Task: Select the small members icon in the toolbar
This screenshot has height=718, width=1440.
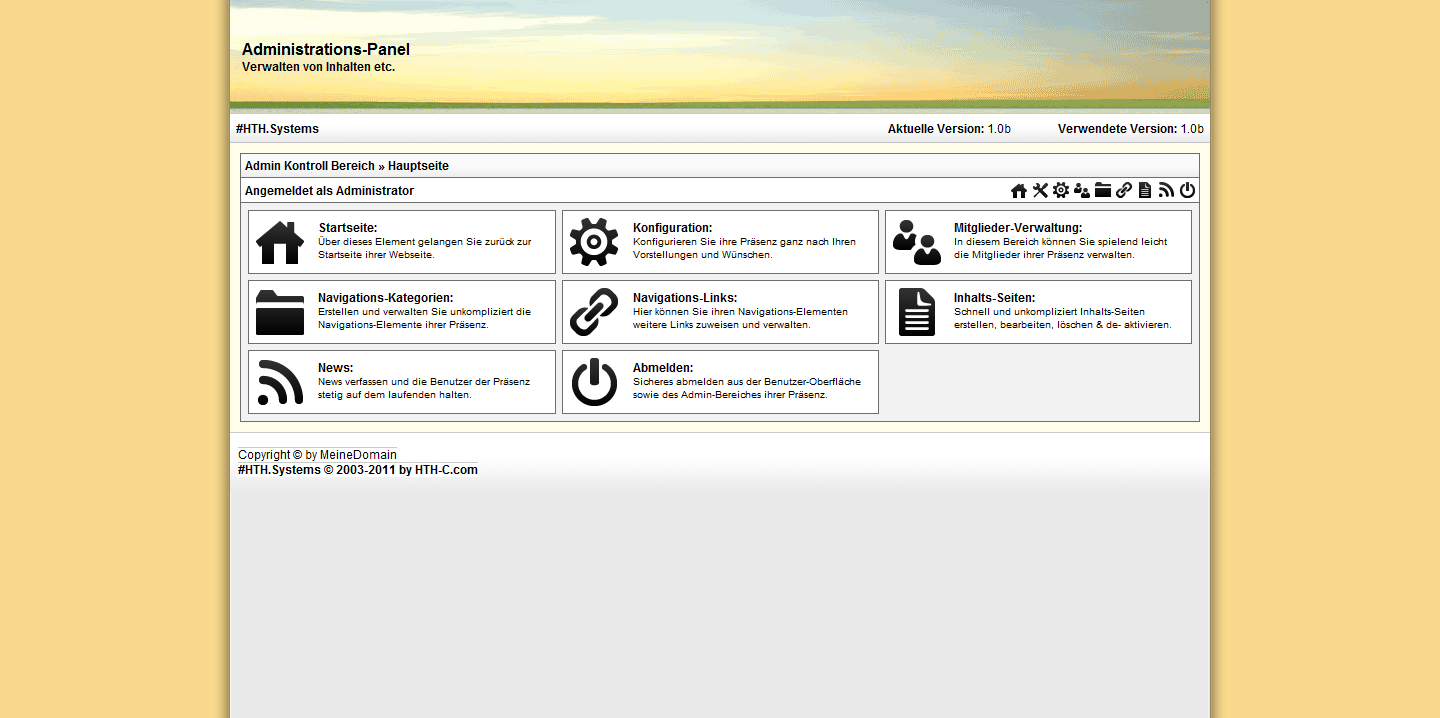Action: pyautogui.click(x=1082, y=191)
